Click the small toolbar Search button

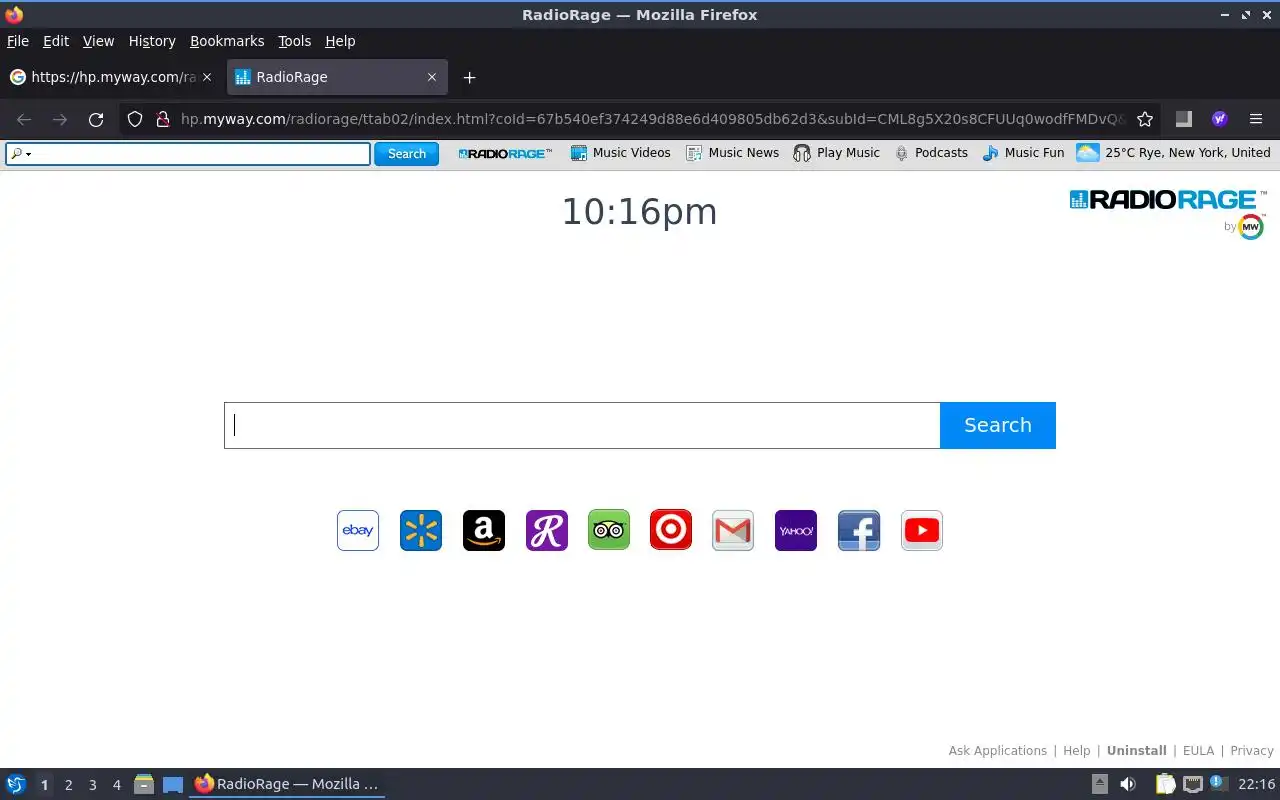click(x=407, y=154)
